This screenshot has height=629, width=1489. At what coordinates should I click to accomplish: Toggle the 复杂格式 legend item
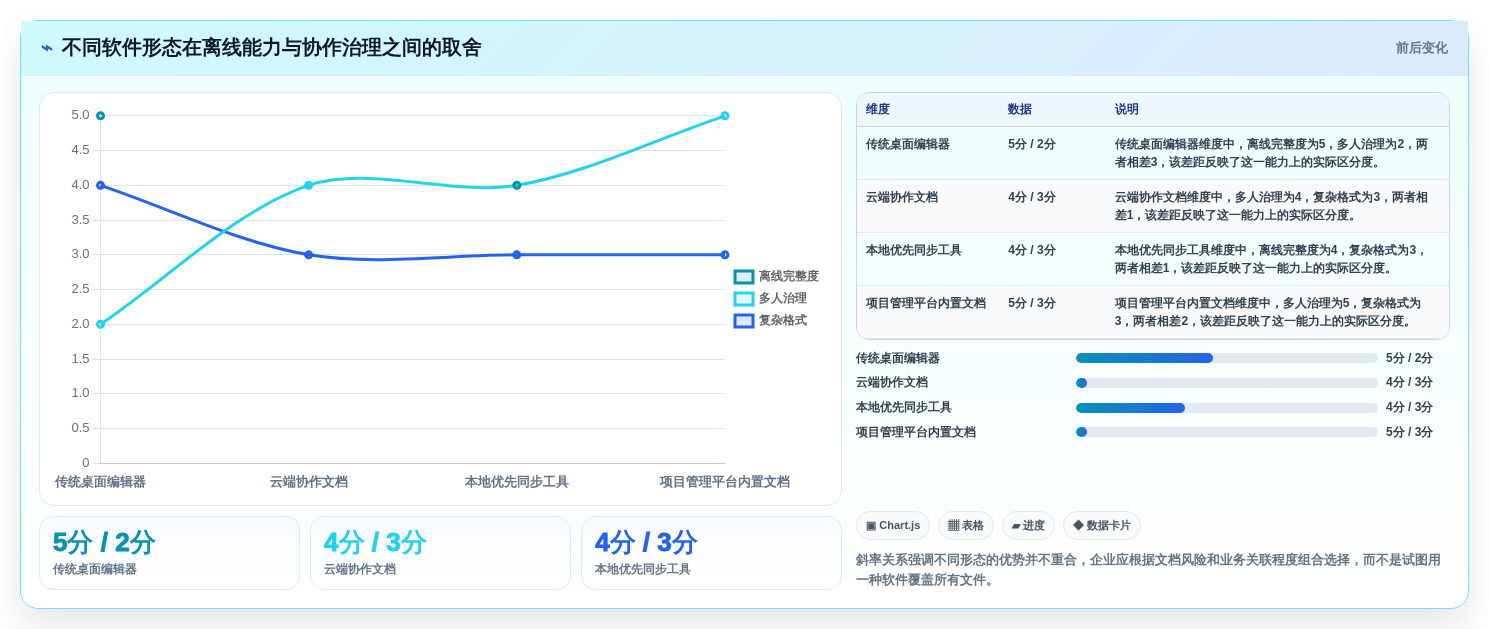[x=770, y=320]
